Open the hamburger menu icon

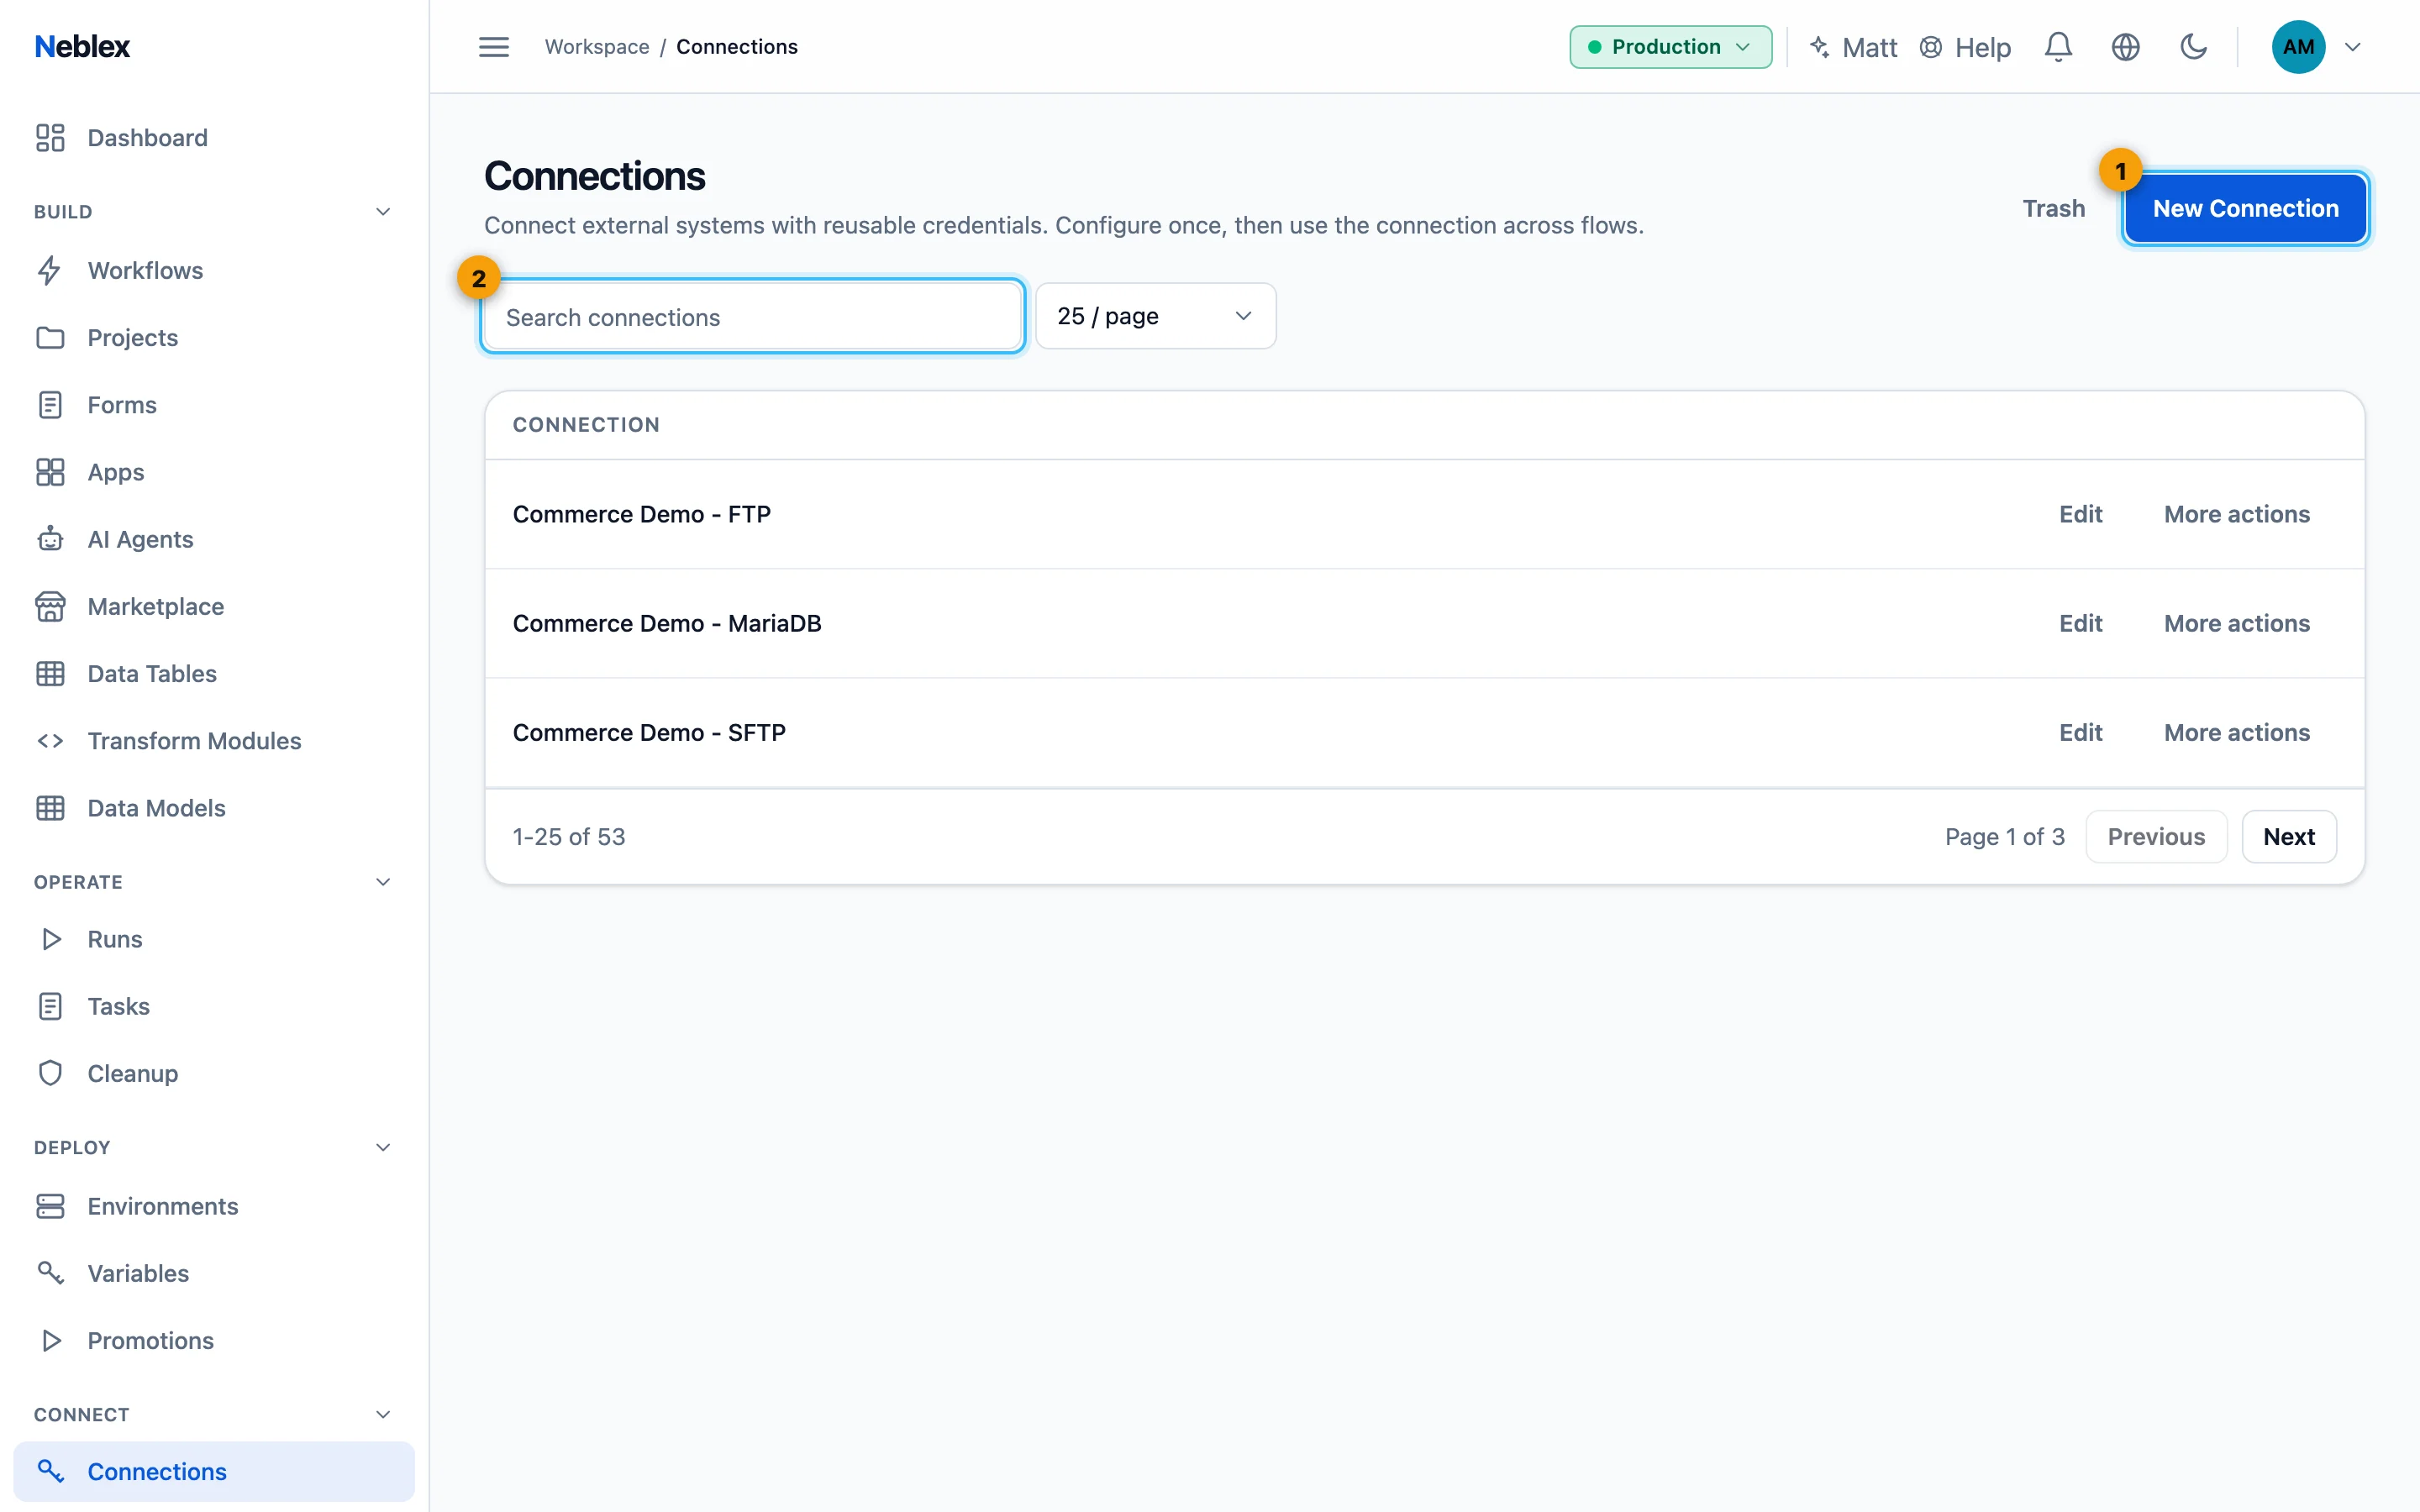(493, 47)
